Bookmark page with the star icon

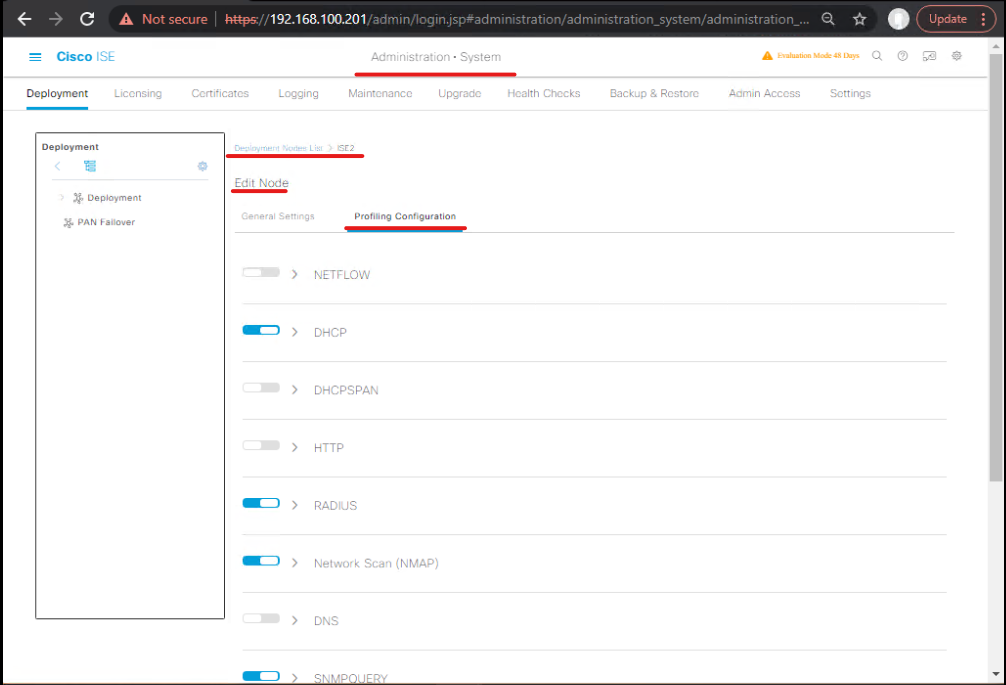pos(860,19)
